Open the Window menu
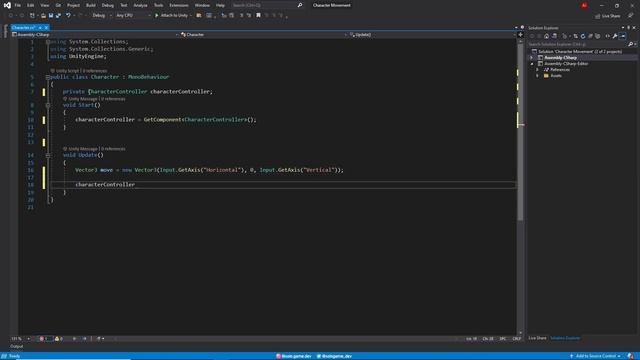Viewport: 640px width, 360px height. [x=202, y=5]
